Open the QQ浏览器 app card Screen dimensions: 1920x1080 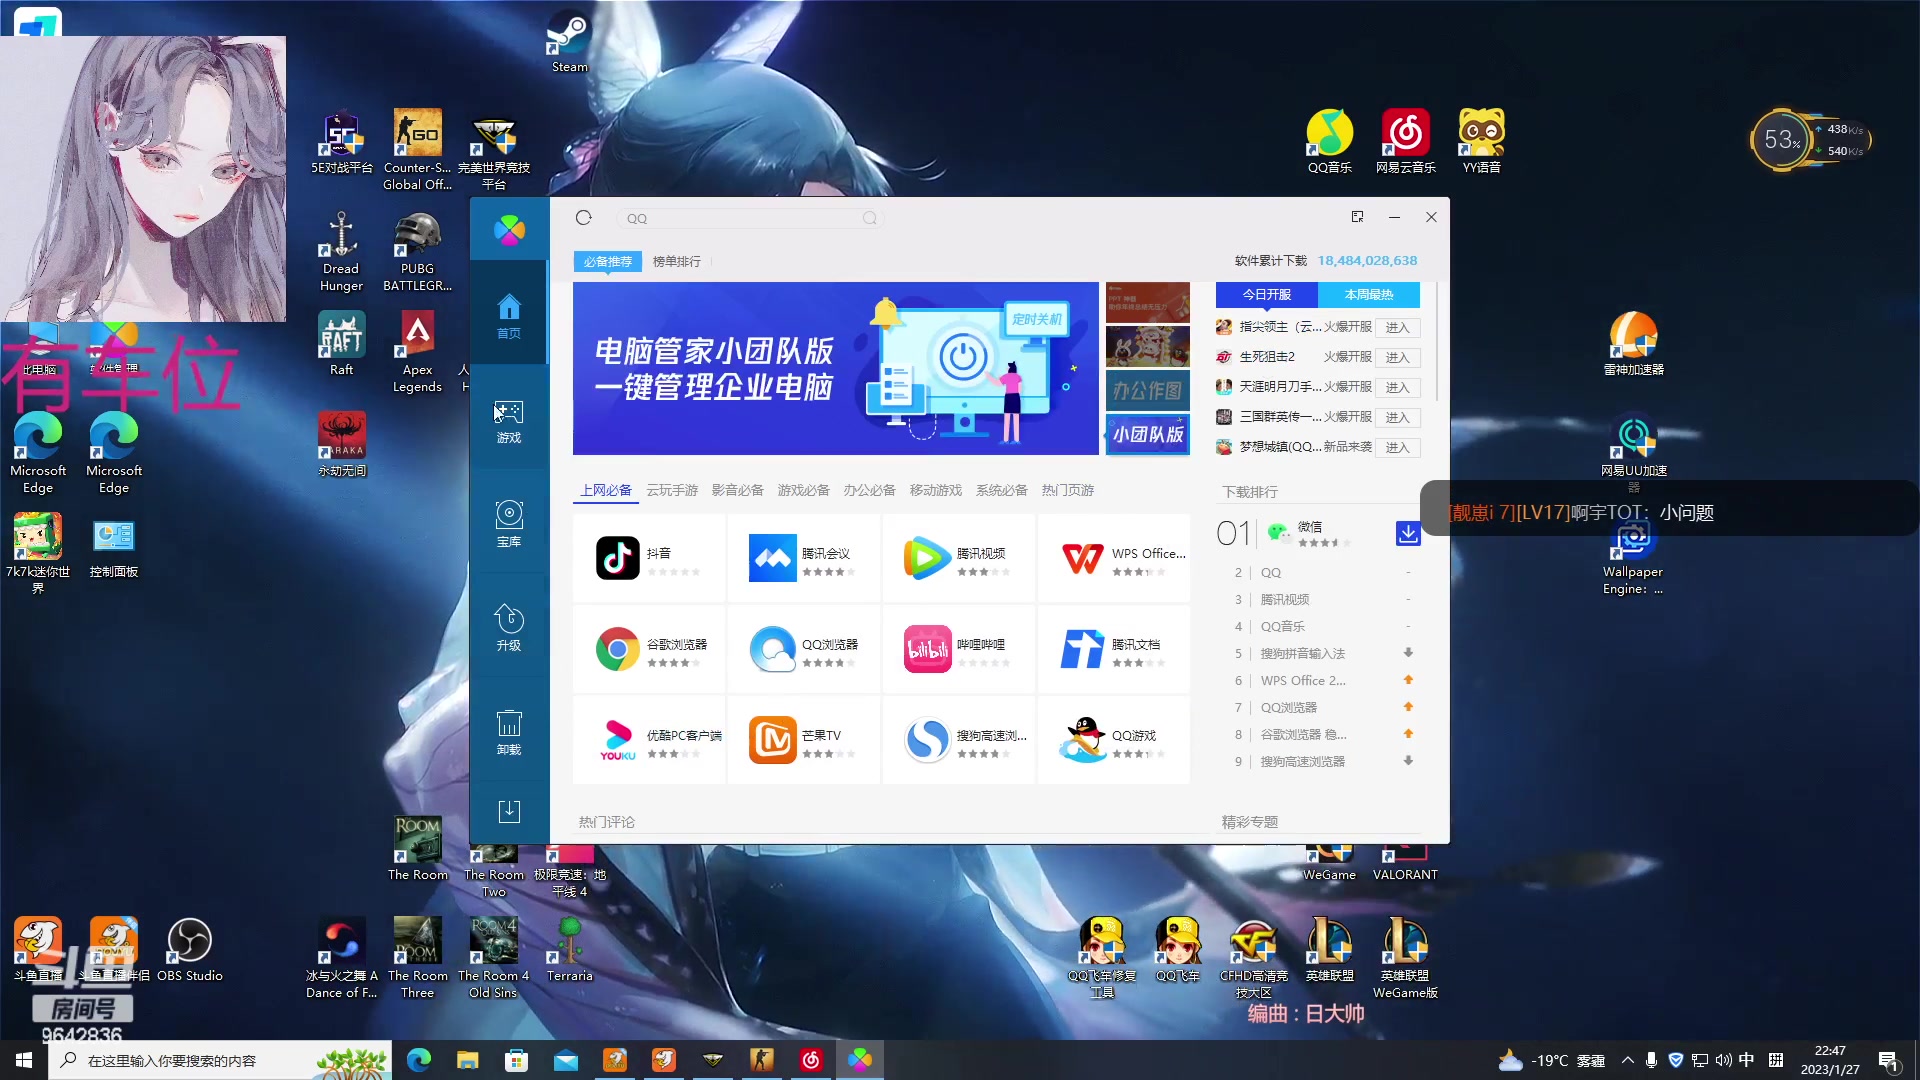click(804, 649)
